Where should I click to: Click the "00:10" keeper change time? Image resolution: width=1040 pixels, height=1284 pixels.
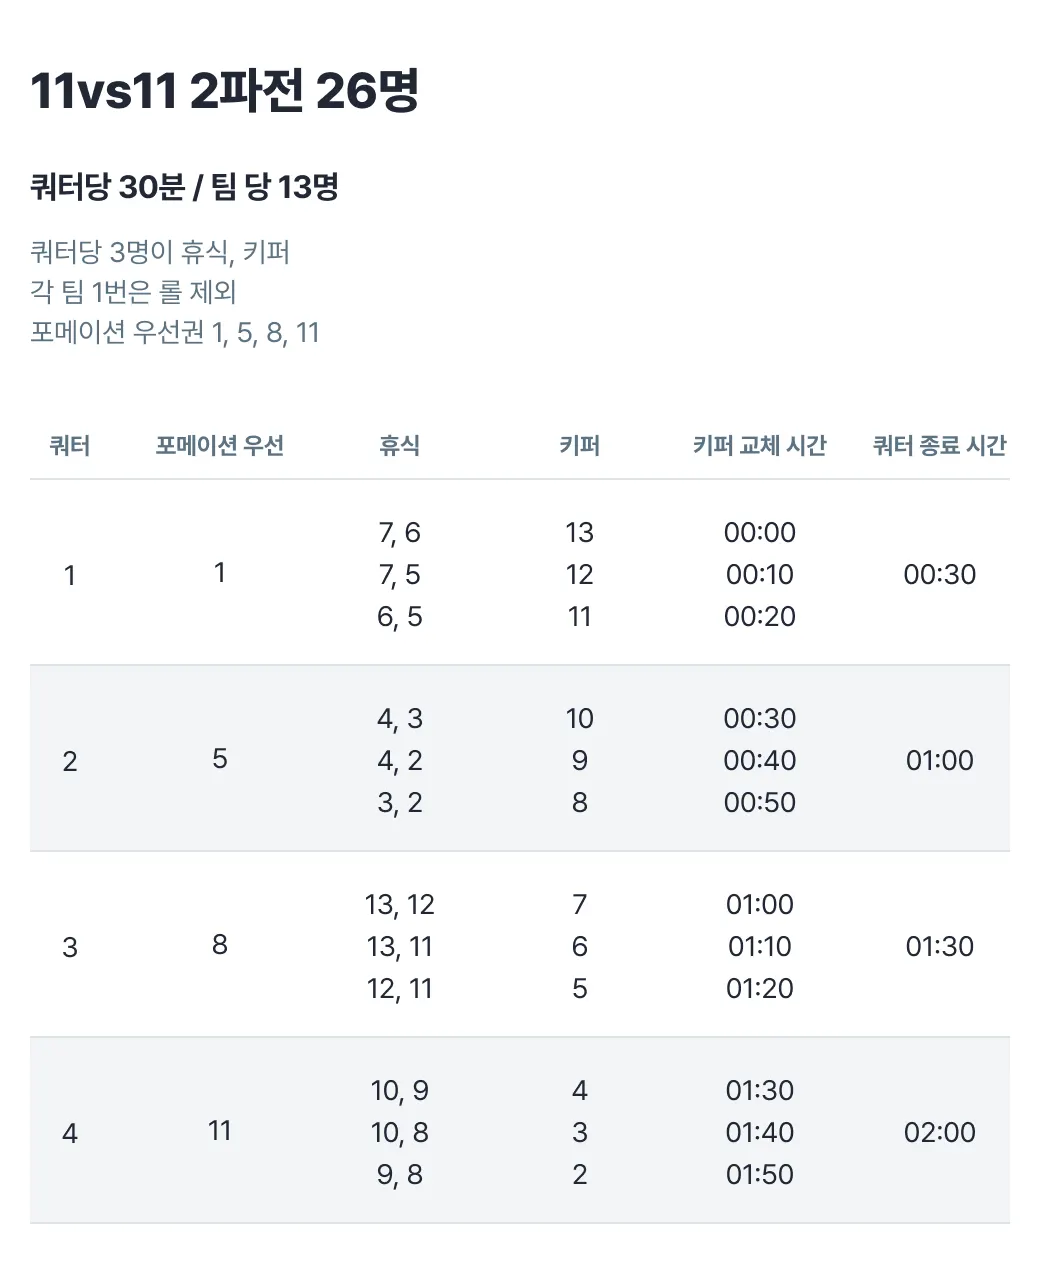[760, 575]
